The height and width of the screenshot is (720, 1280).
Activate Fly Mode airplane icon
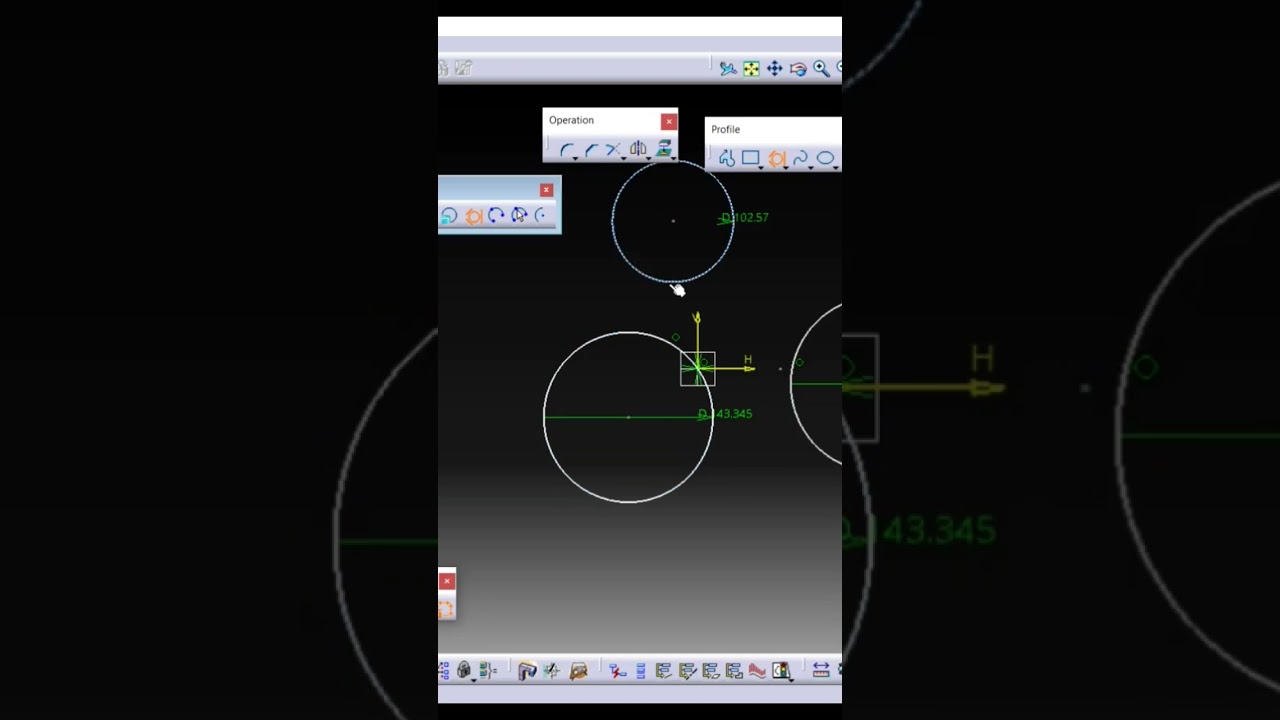click(728, 68)
